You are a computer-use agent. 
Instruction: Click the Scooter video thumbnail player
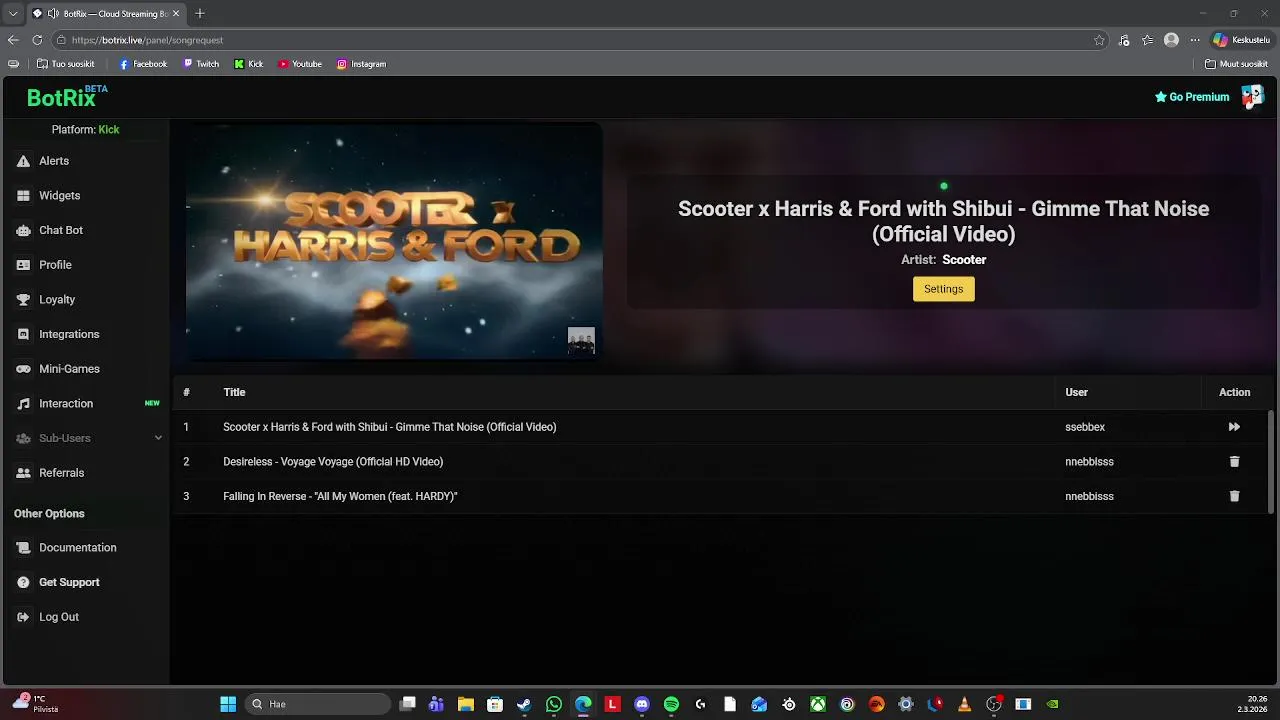tap(394, 241)
